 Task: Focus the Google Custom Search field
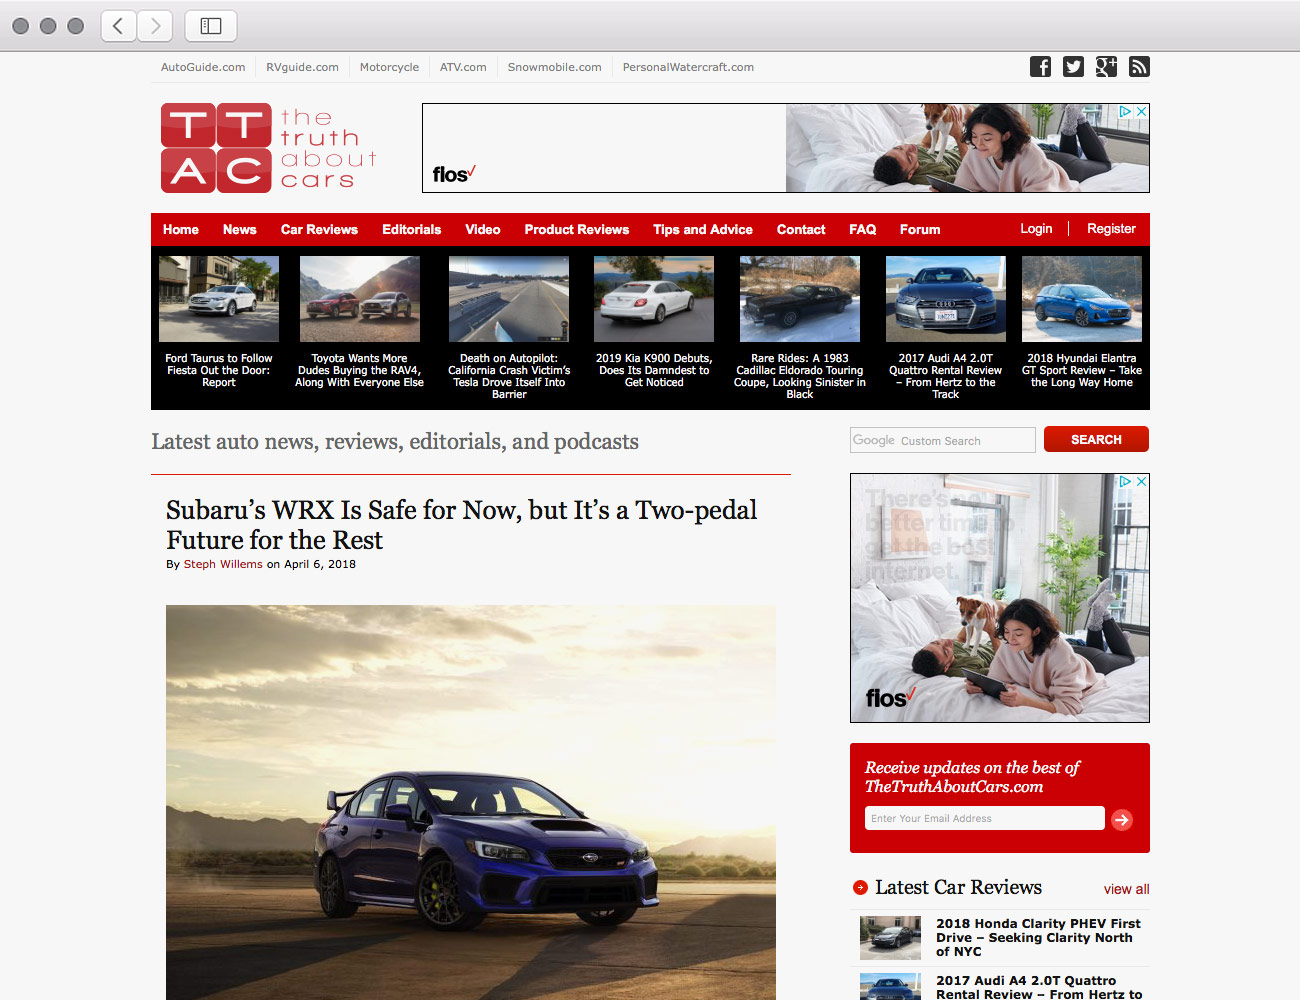[x=942, y=440]
